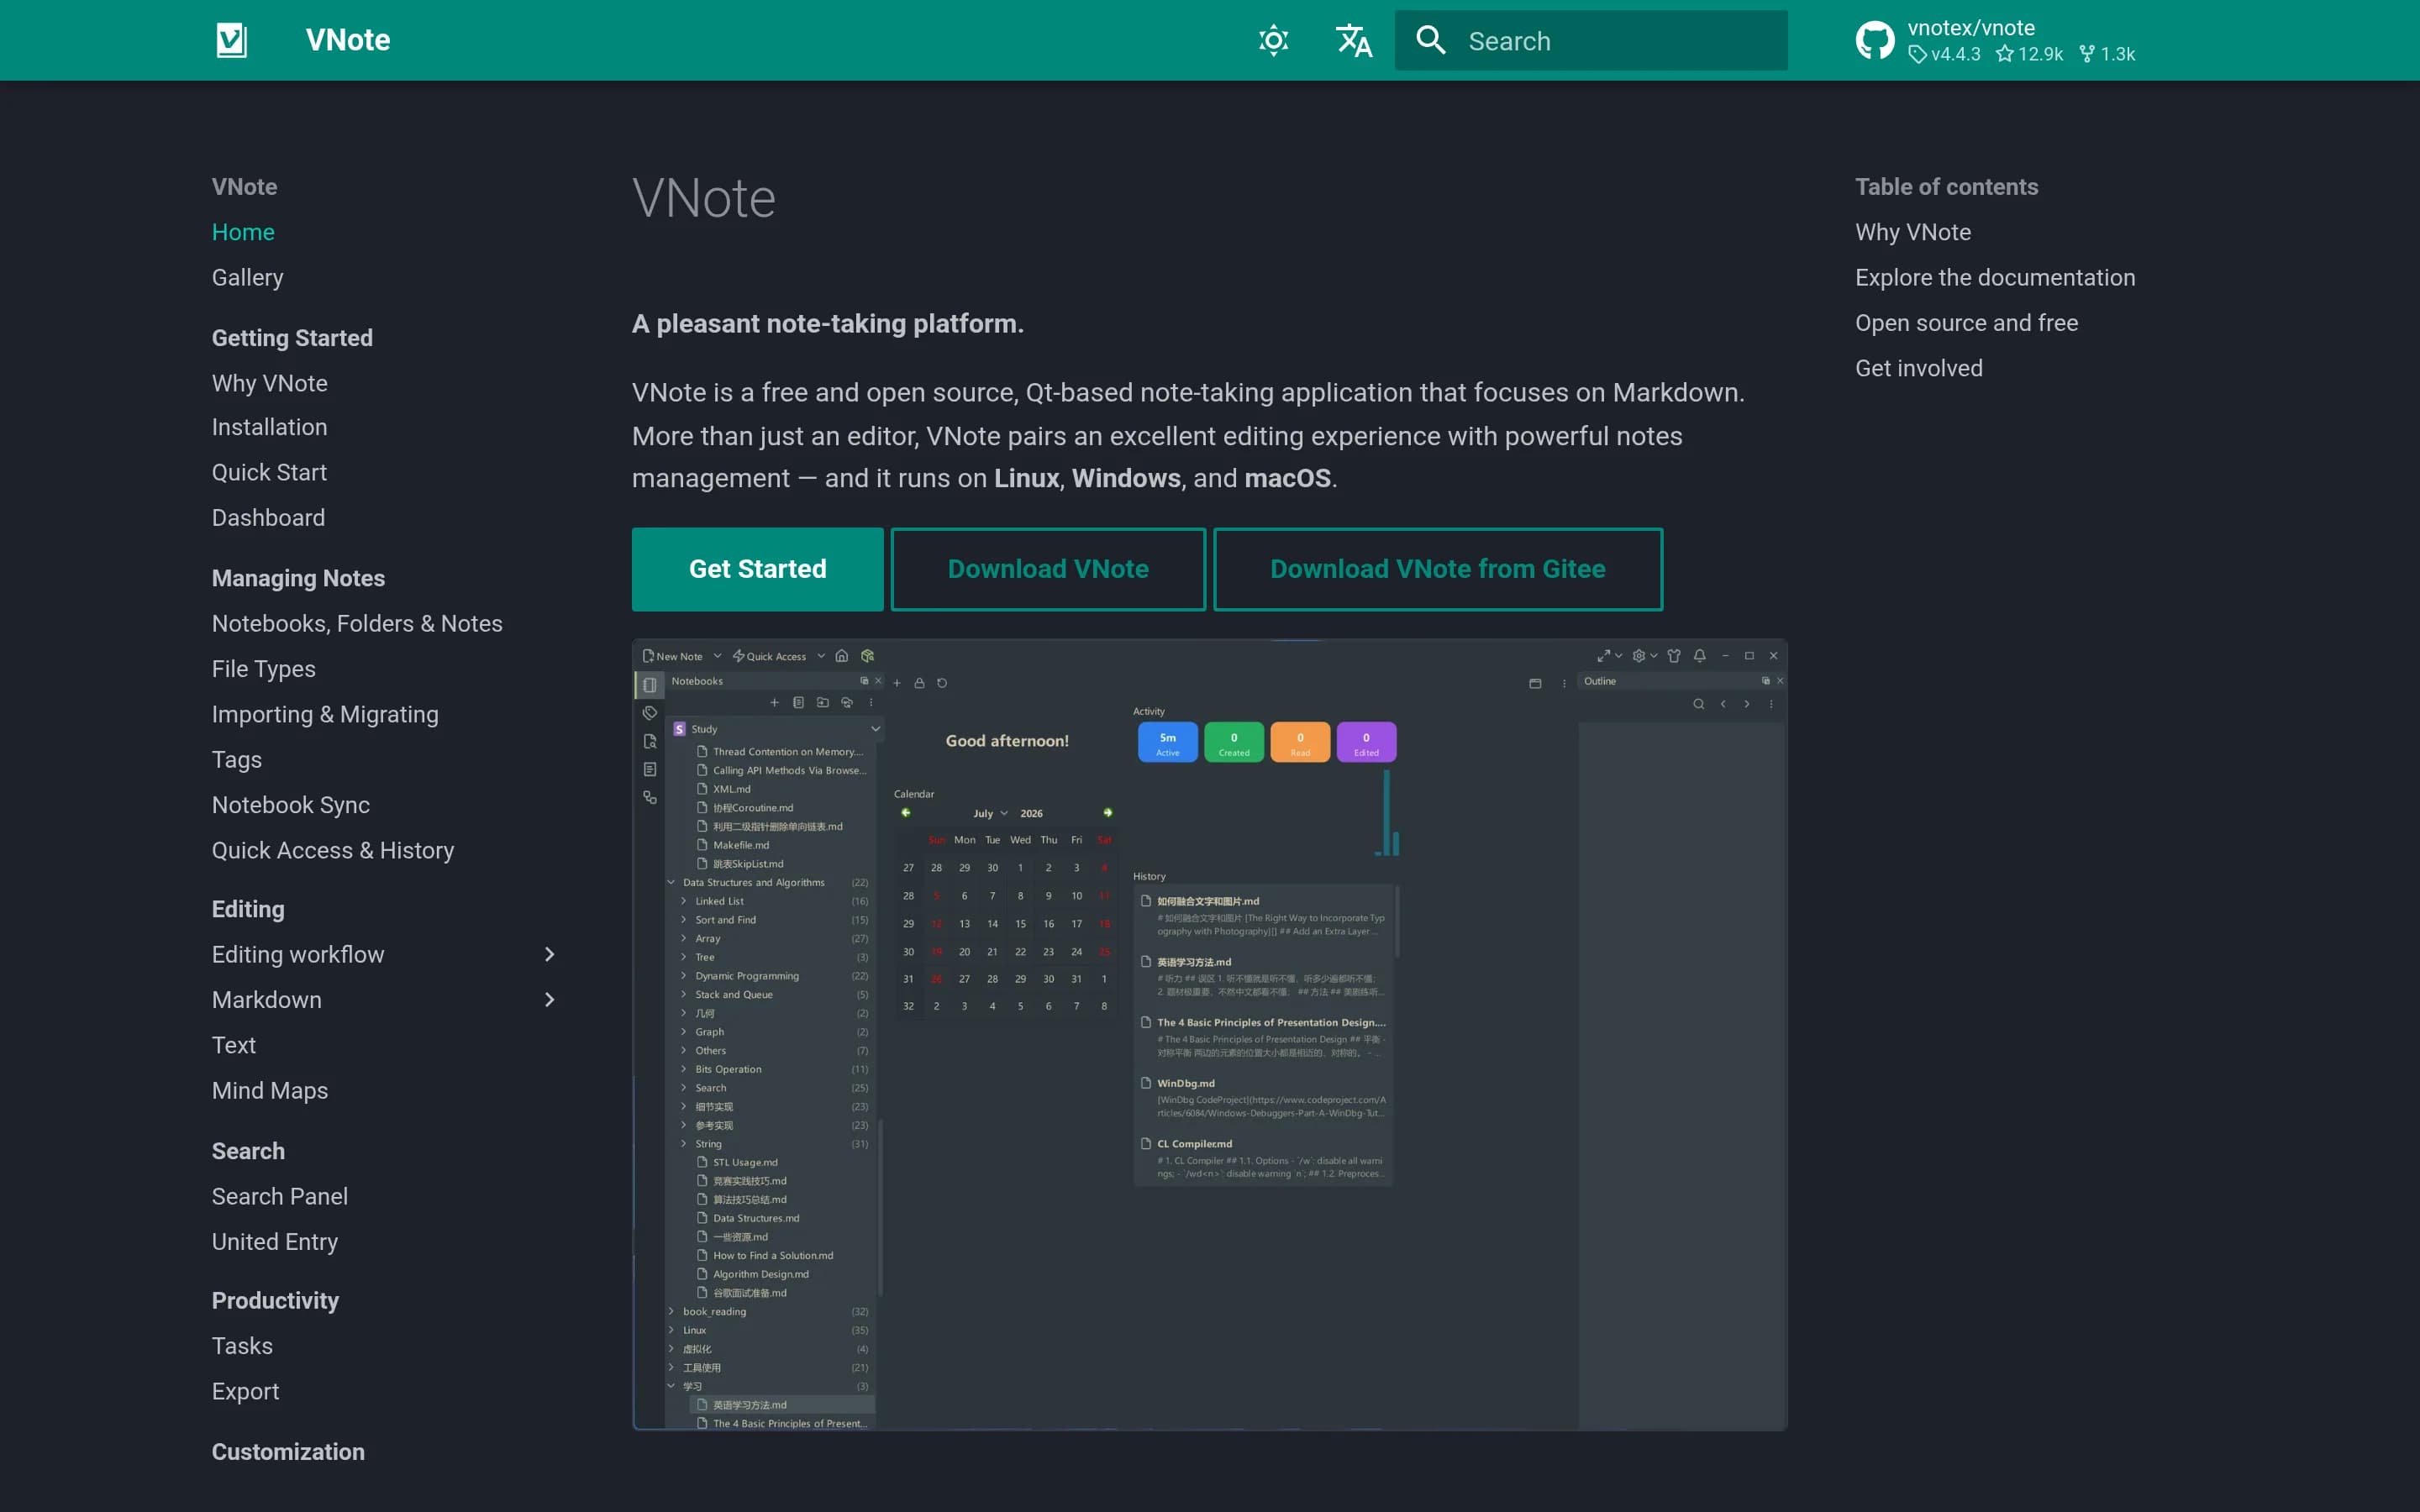The image size is (2420, 1512).
Task: Open the Gallery page
Action: (247, 277)
